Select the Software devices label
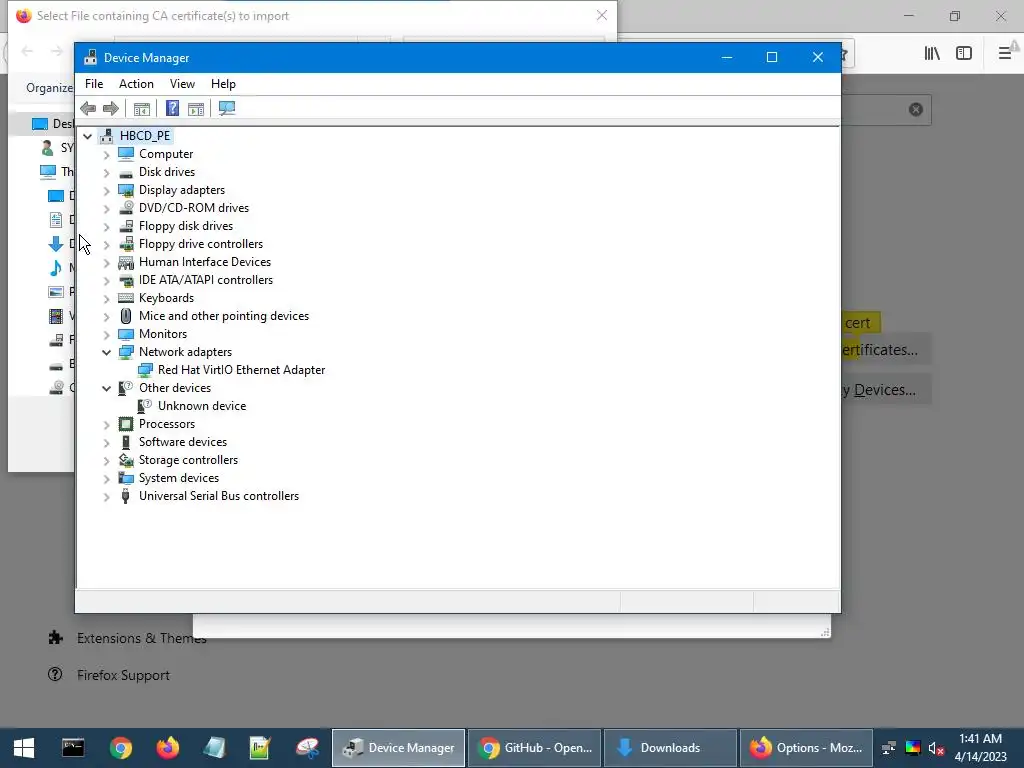Image resolution: width=1024 pixels, height=768 pixels. click(x=183, y=441)
